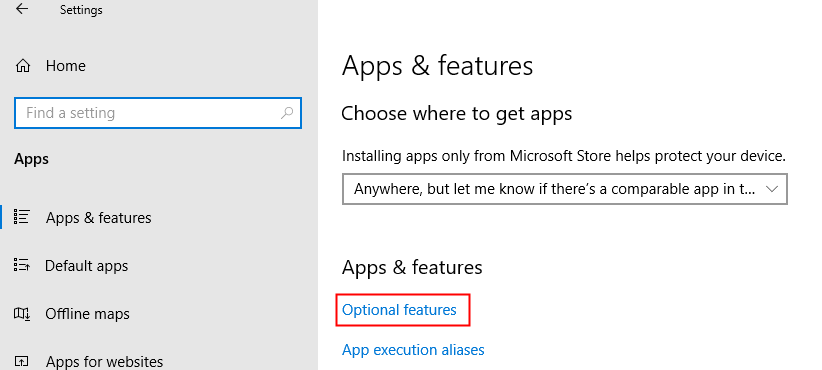Click the Apps & features list icon
The width and height of the screenshot is (822, 370).
click(21, 217)
